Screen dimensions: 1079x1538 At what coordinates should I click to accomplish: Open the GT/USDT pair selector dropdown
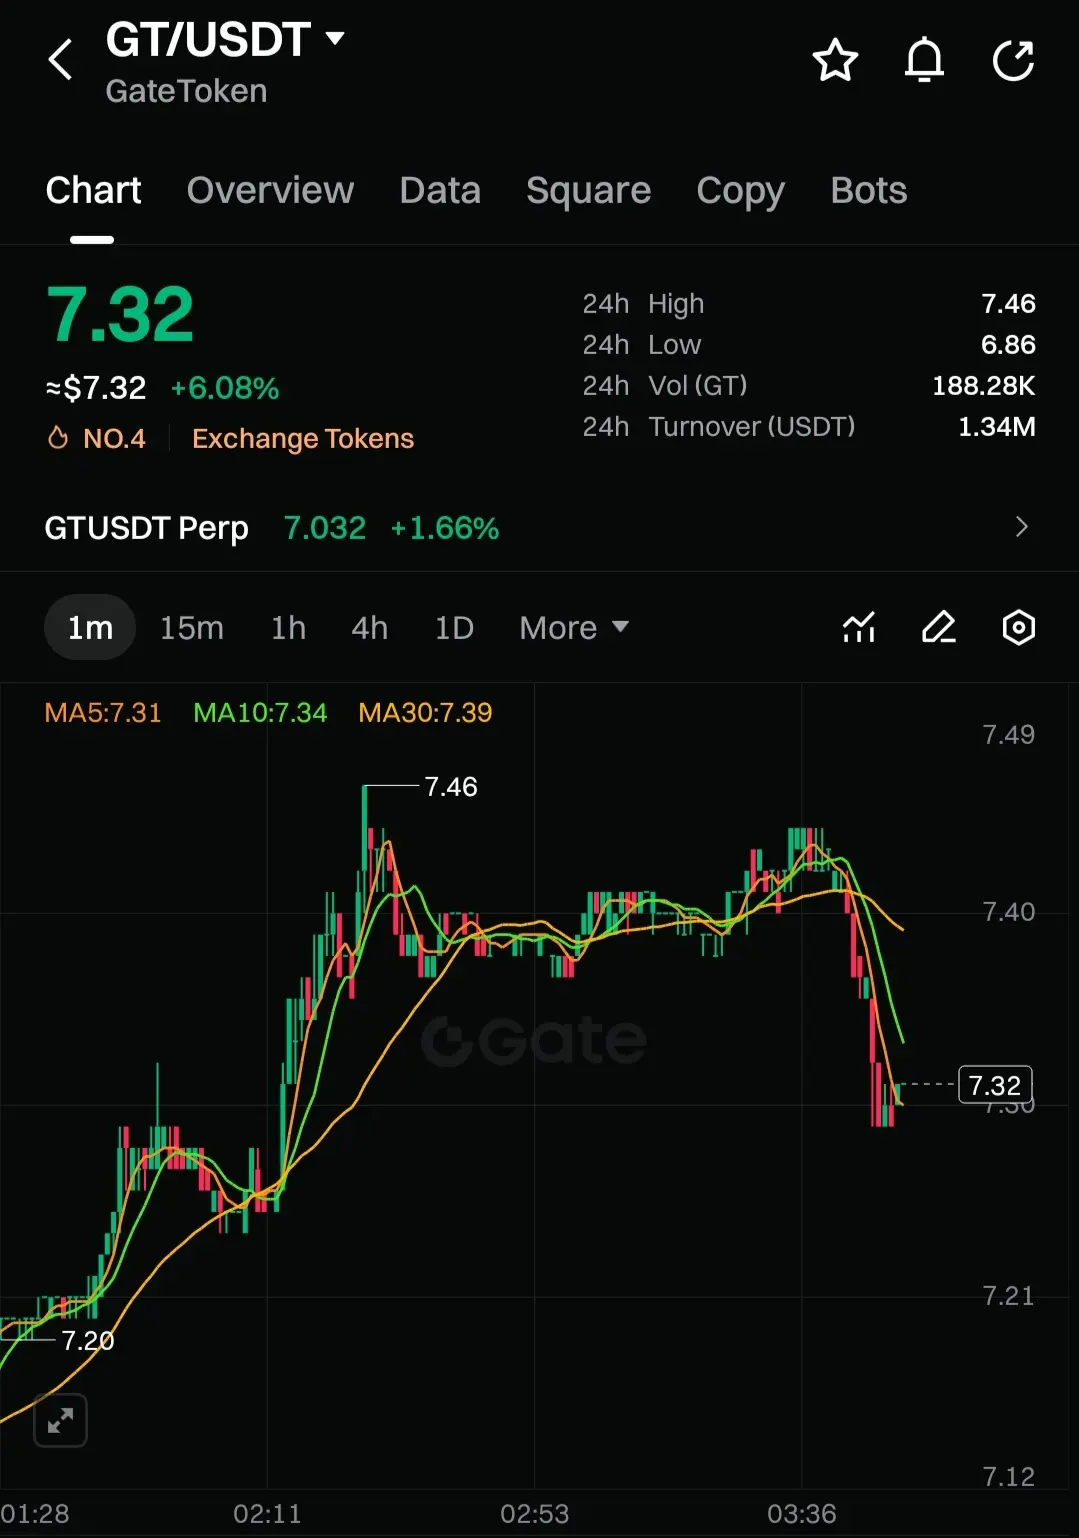click(x=225, y=40)
